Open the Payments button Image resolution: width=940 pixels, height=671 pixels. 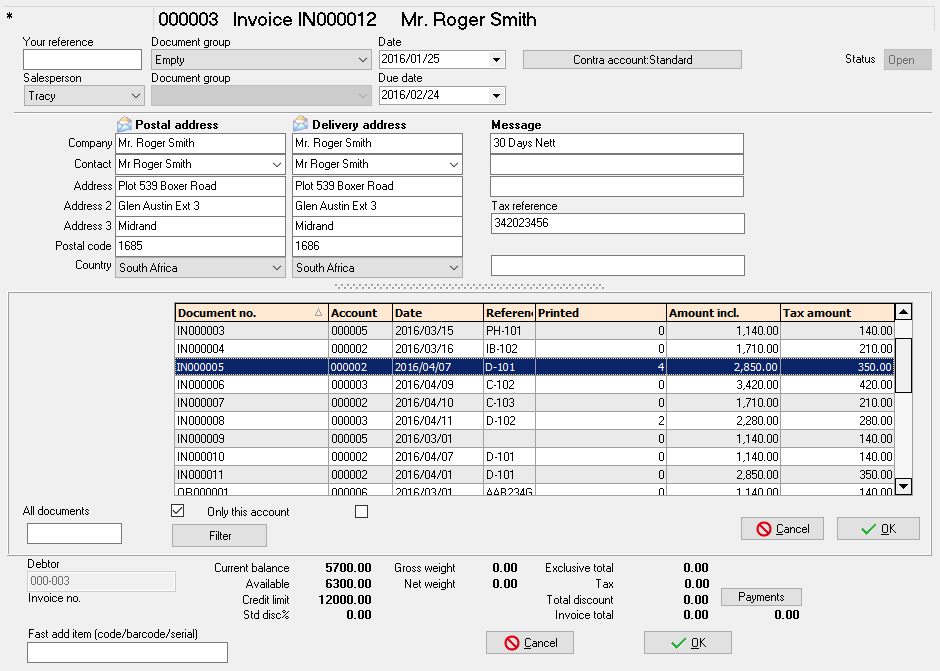(761, 597)
